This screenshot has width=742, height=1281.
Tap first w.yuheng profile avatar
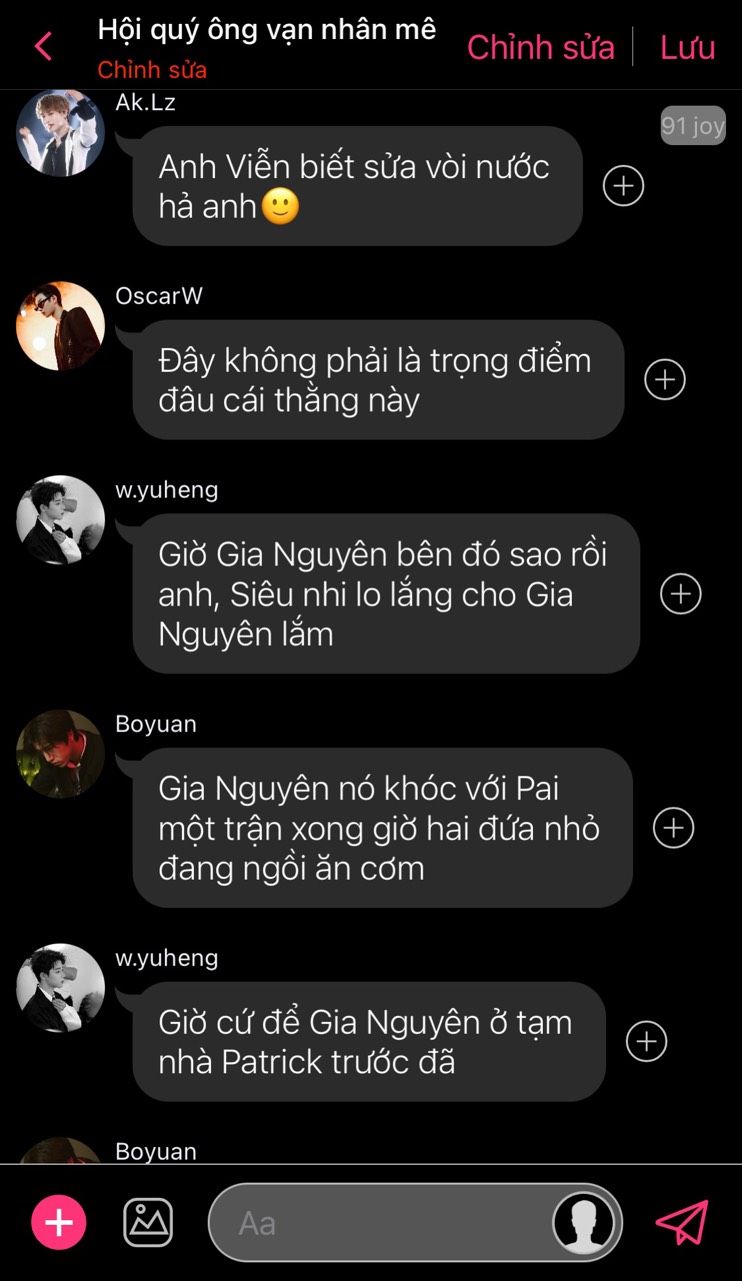coord(60,520)
